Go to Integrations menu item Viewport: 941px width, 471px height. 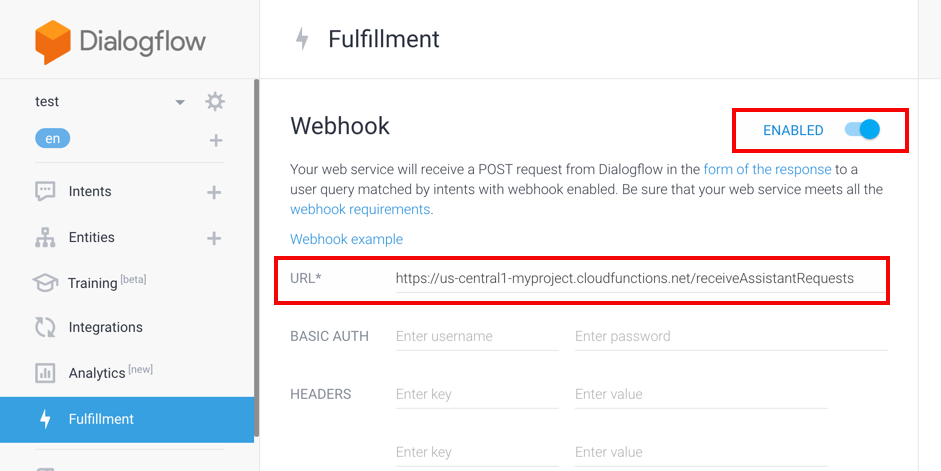127,327
